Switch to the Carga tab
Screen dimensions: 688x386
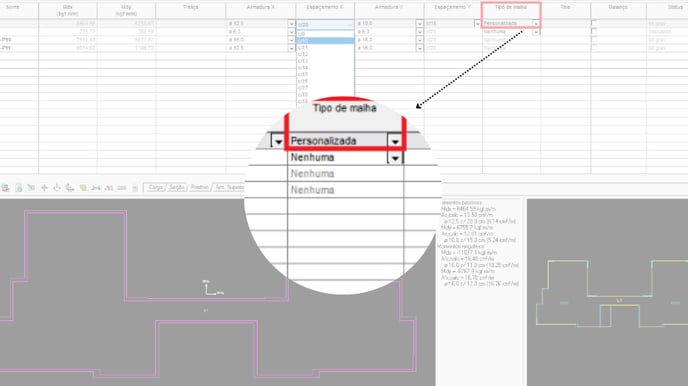(x=155, y=188)
